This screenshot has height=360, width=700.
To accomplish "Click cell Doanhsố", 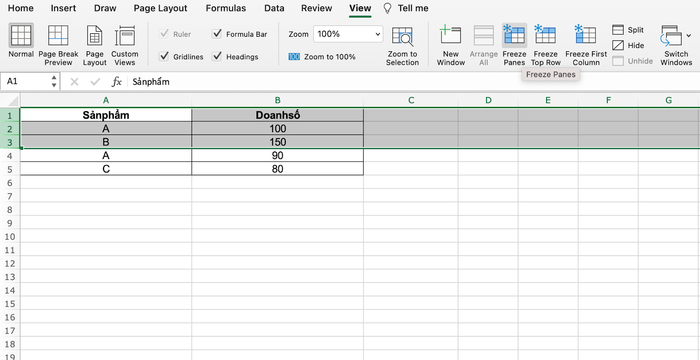I will 278,115.
